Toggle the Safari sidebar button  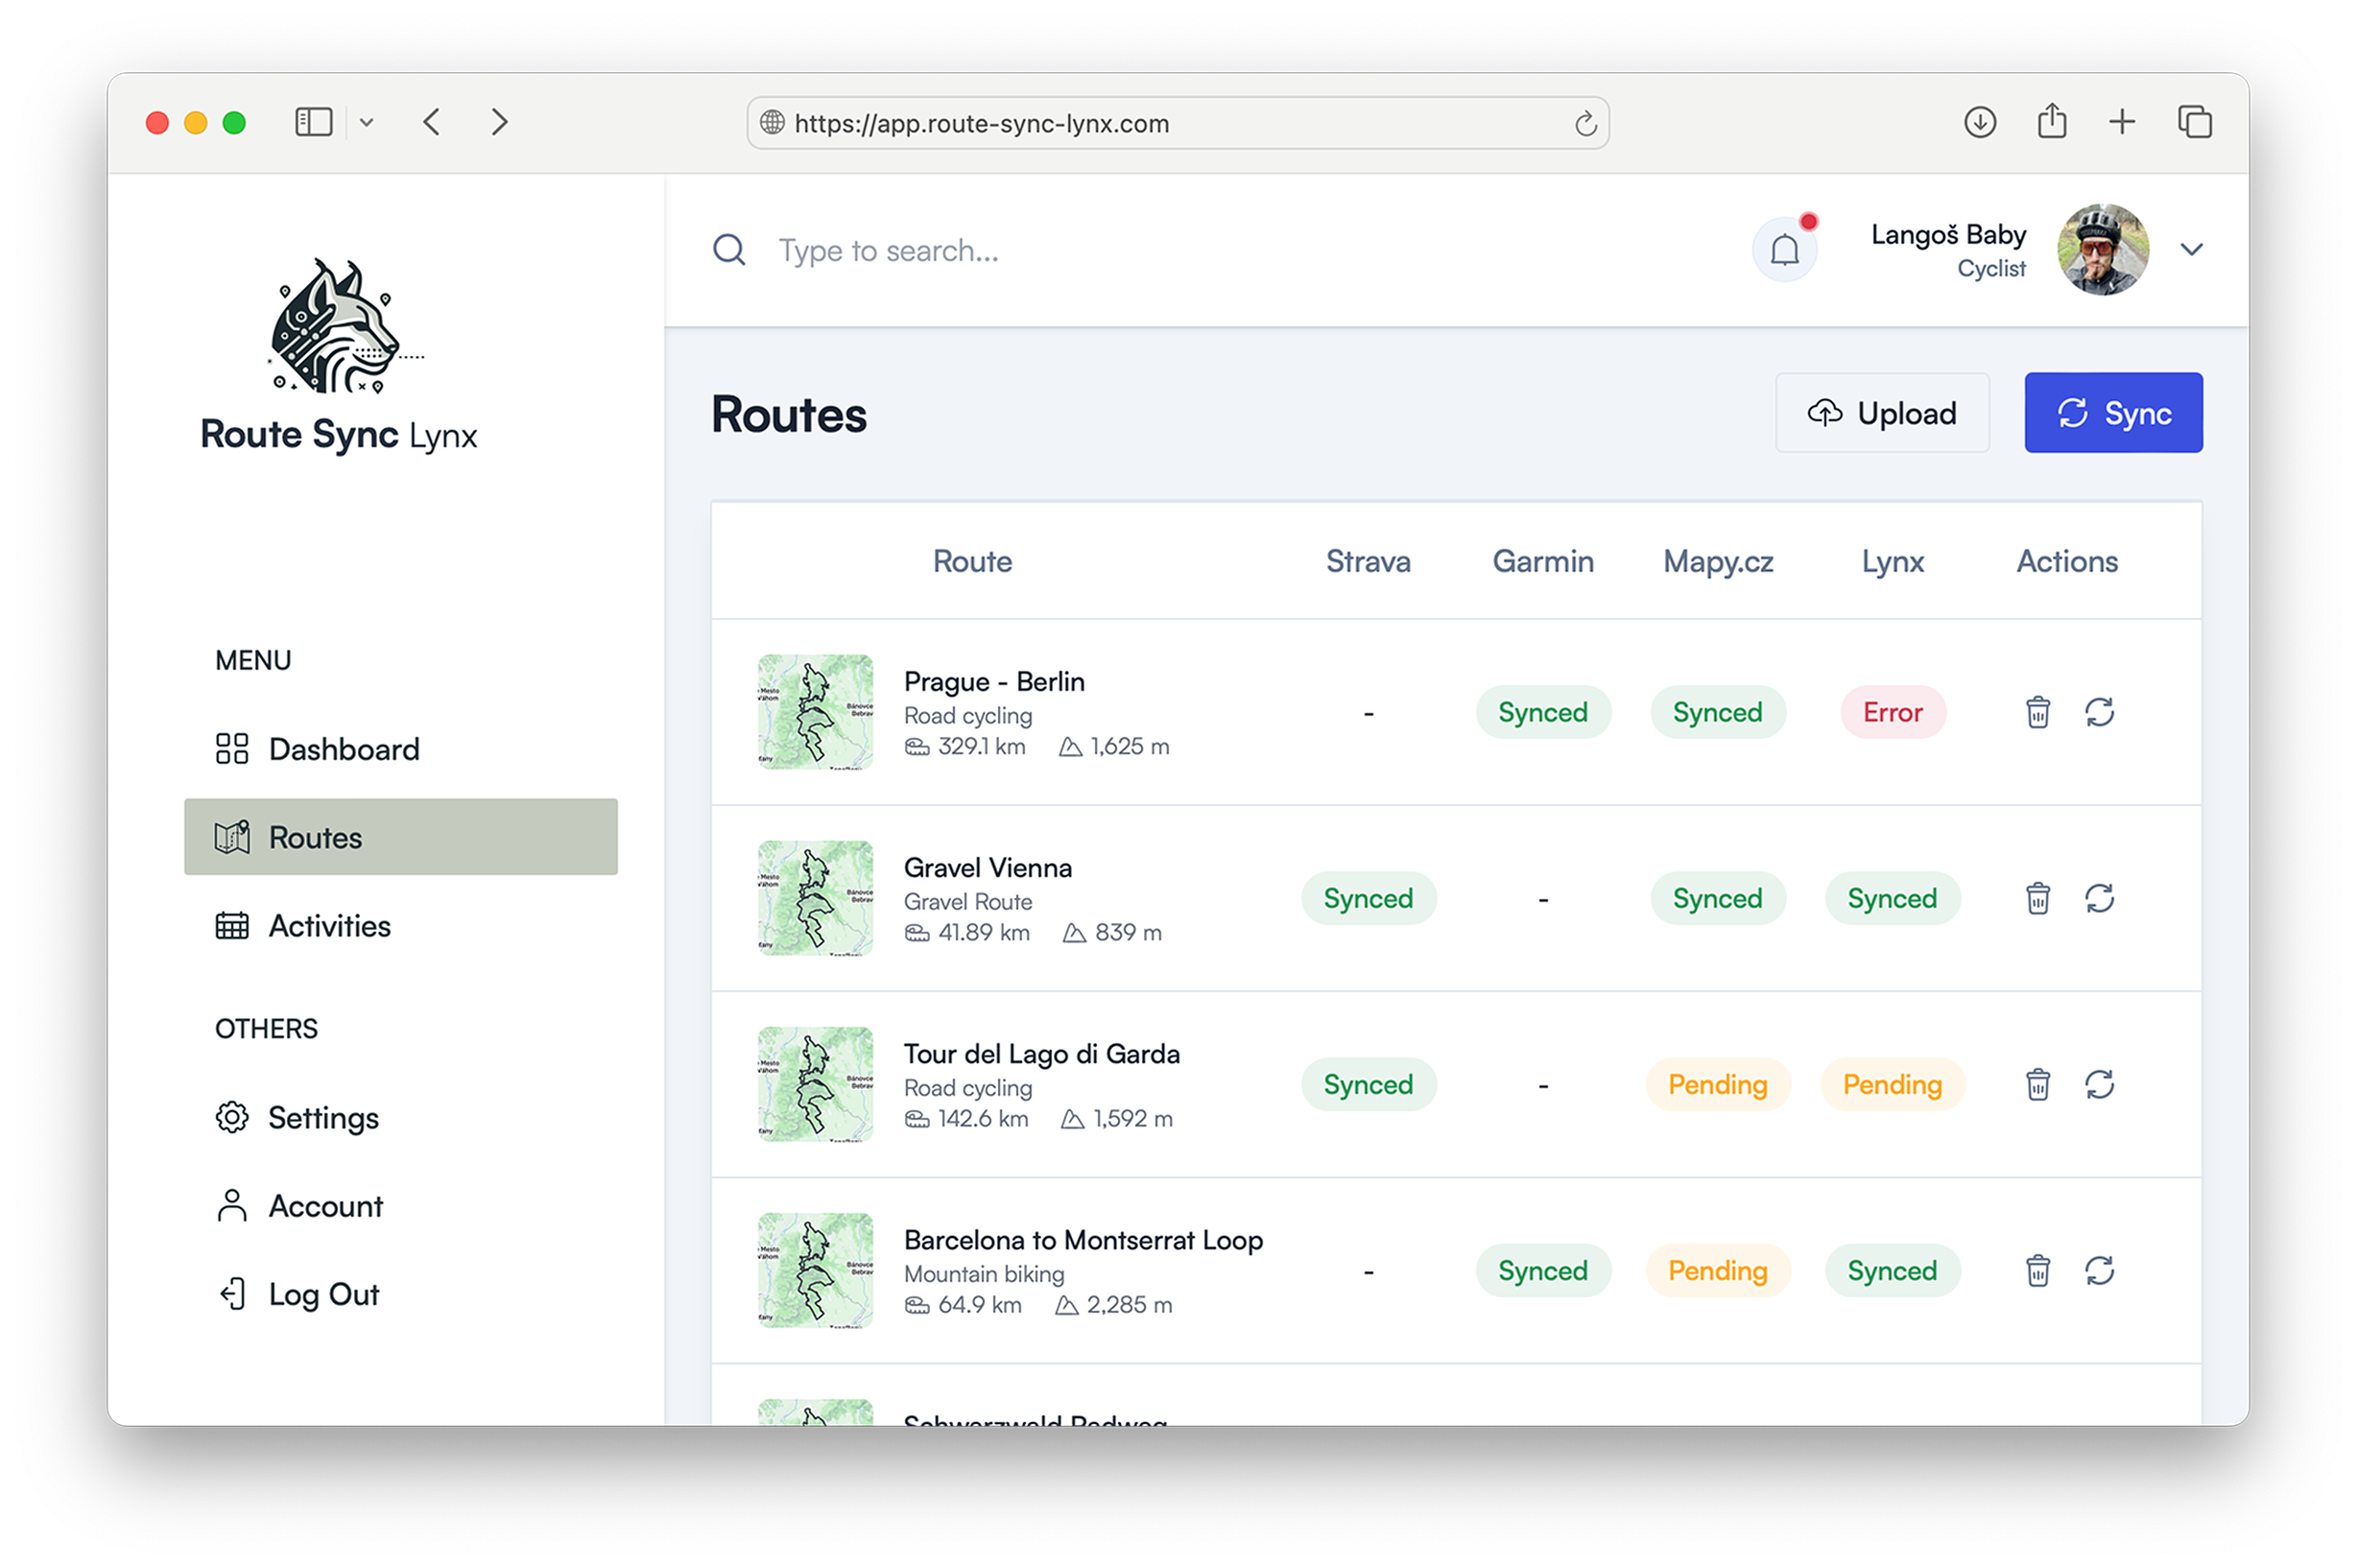(x=313, y=122)
